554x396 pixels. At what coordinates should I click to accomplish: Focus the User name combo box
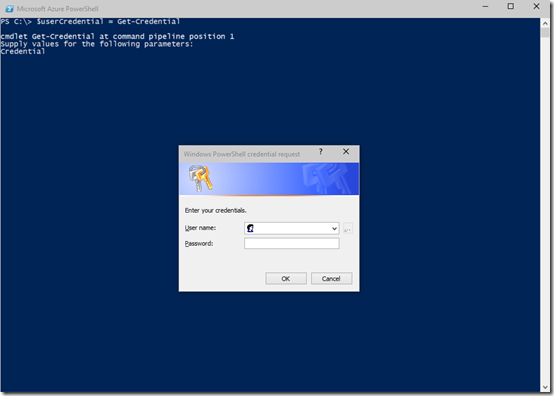pos(291,228)
